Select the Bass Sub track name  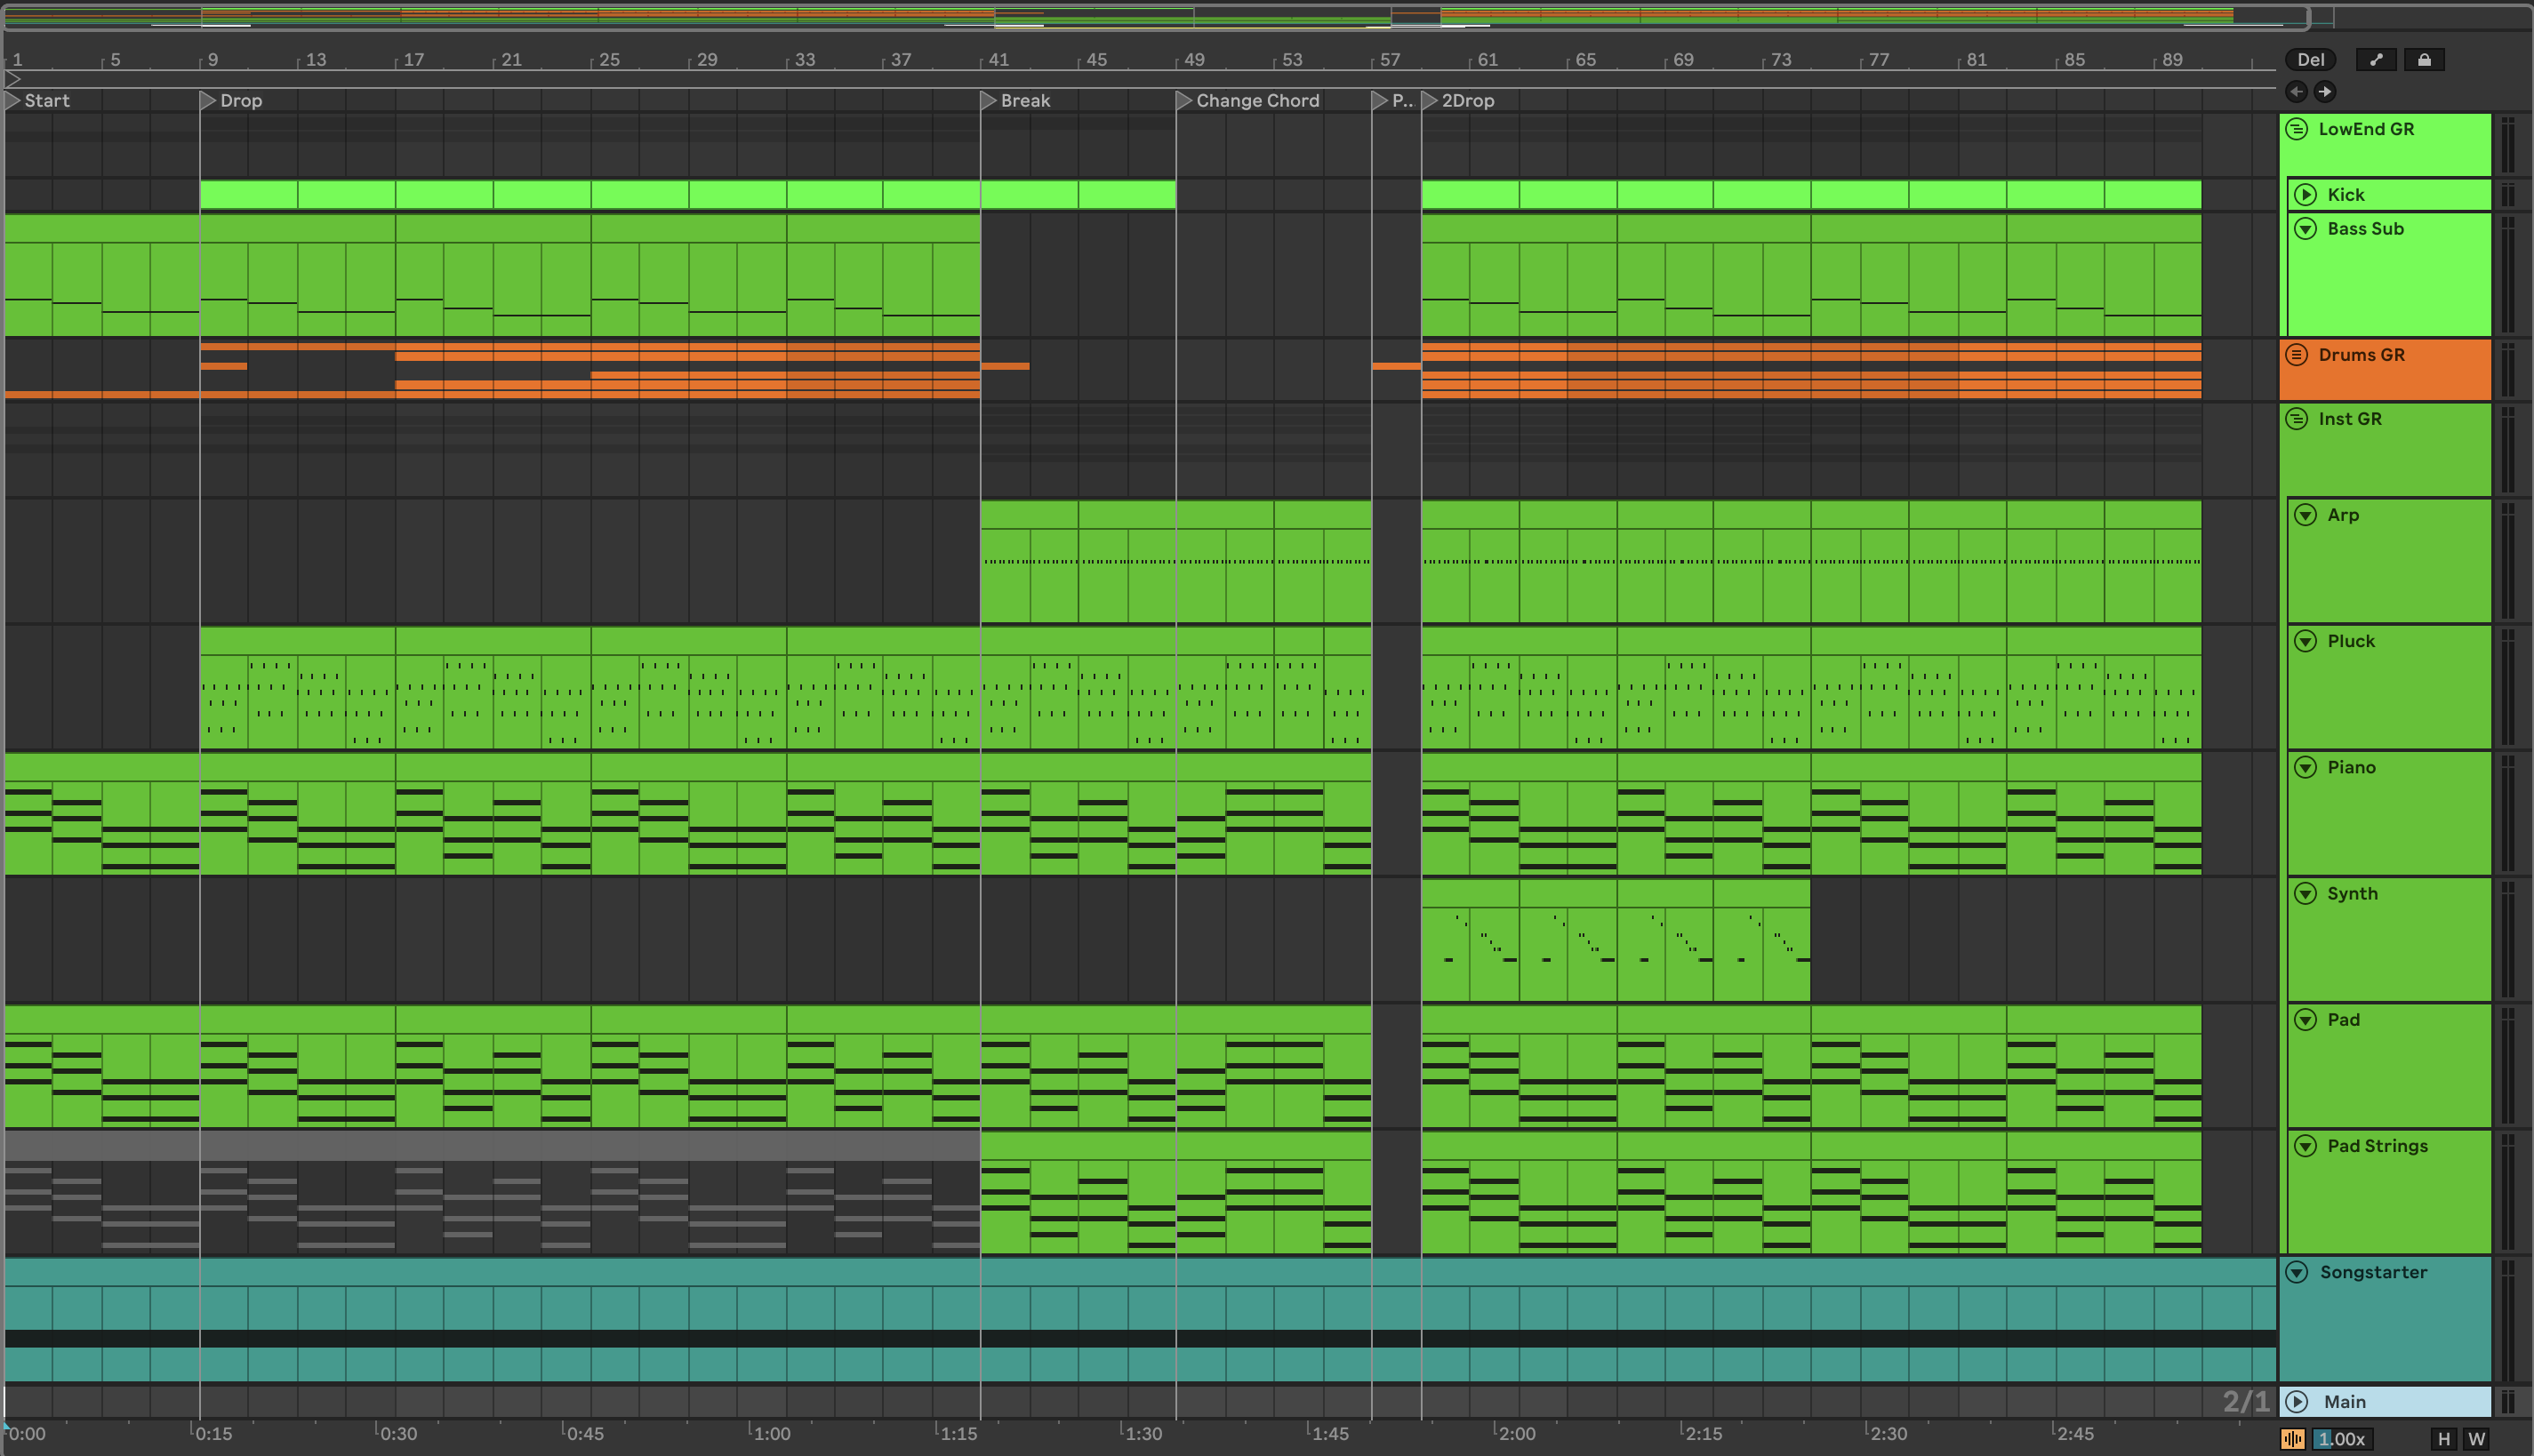(x=2365, y=229)
